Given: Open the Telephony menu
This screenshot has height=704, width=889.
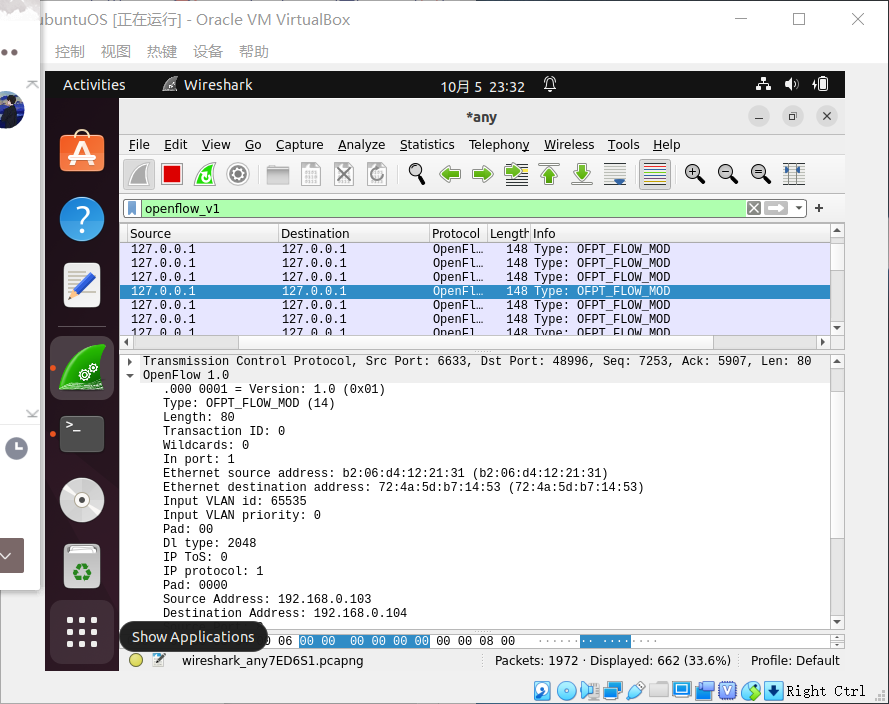Looking at the screenshot, I should pos(499,145).
